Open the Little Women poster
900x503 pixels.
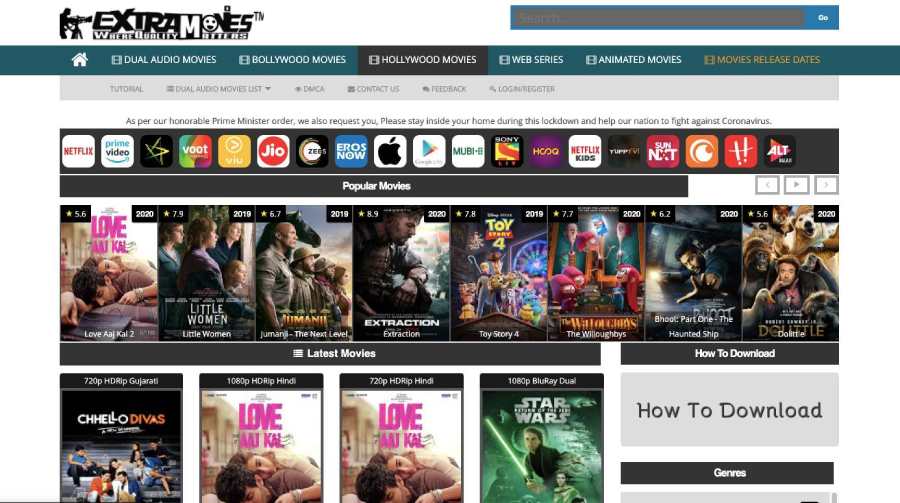(x=207, y=273)
